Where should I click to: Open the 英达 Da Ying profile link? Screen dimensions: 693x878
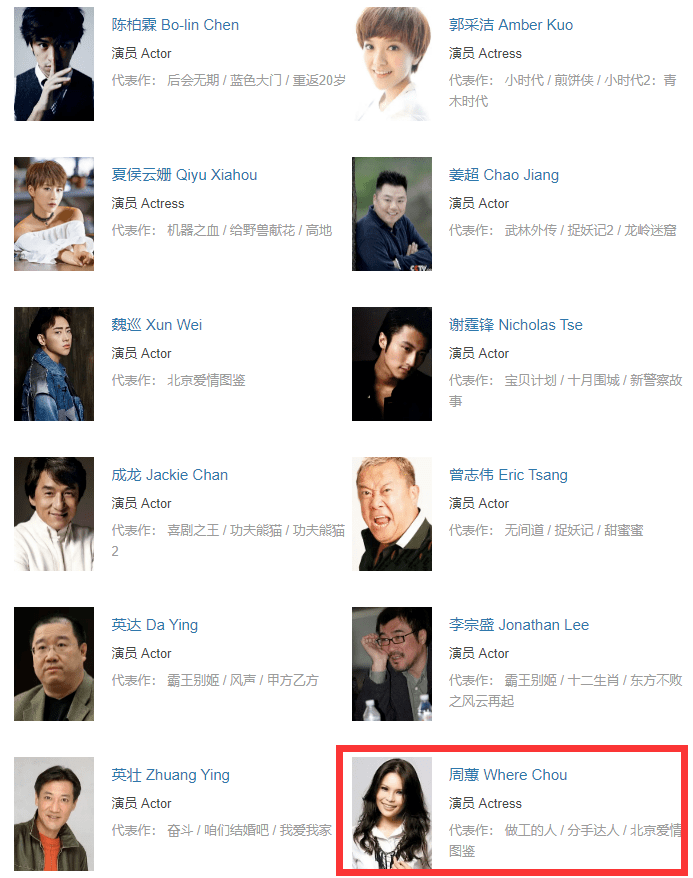154,625
